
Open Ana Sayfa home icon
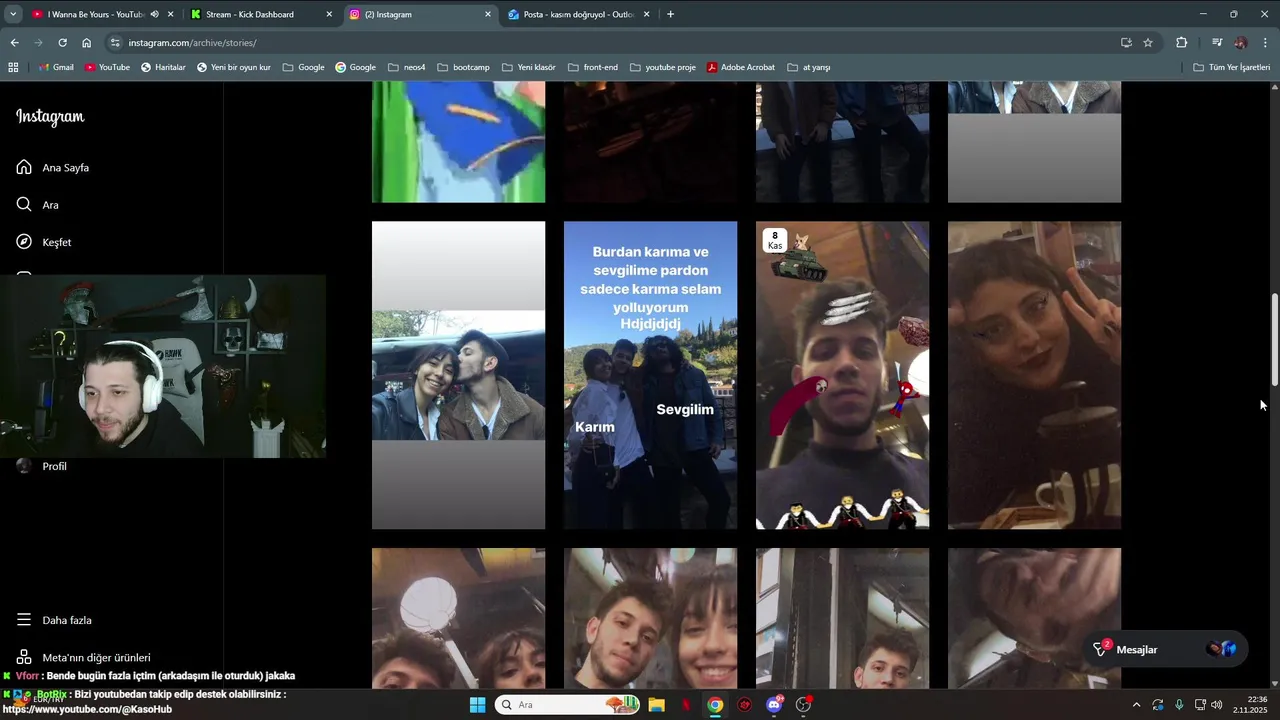click(24, 167)
